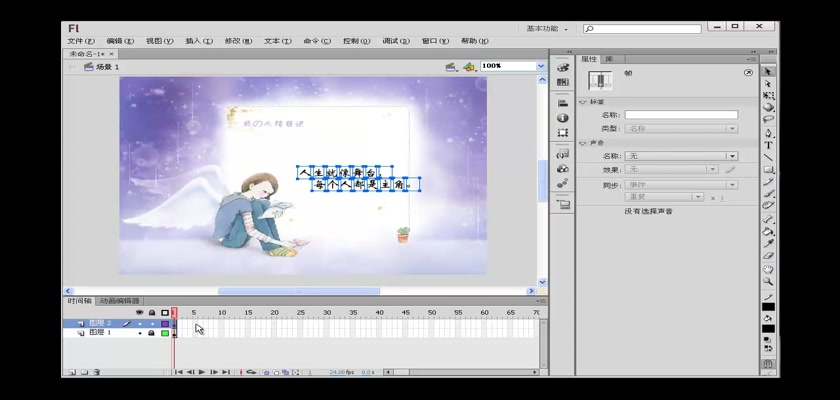Select the Free Transform tool
The height and width of the screenshot is (400, 840).
[768, 95]
